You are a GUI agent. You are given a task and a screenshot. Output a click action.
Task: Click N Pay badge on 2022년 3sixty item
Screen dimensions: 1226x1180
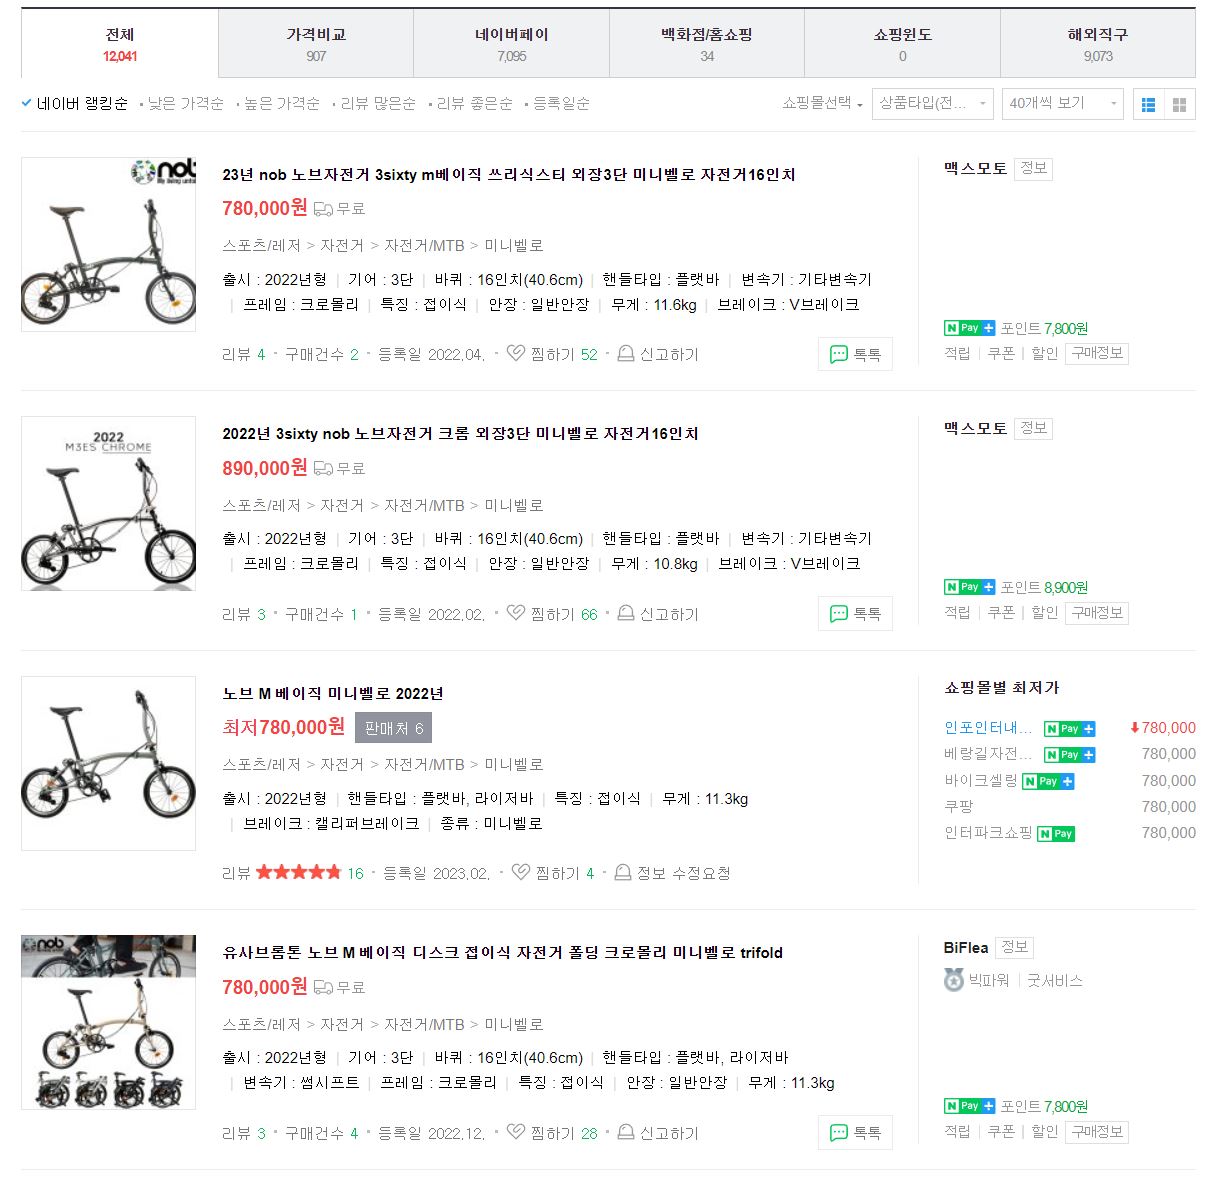point(970,587)
